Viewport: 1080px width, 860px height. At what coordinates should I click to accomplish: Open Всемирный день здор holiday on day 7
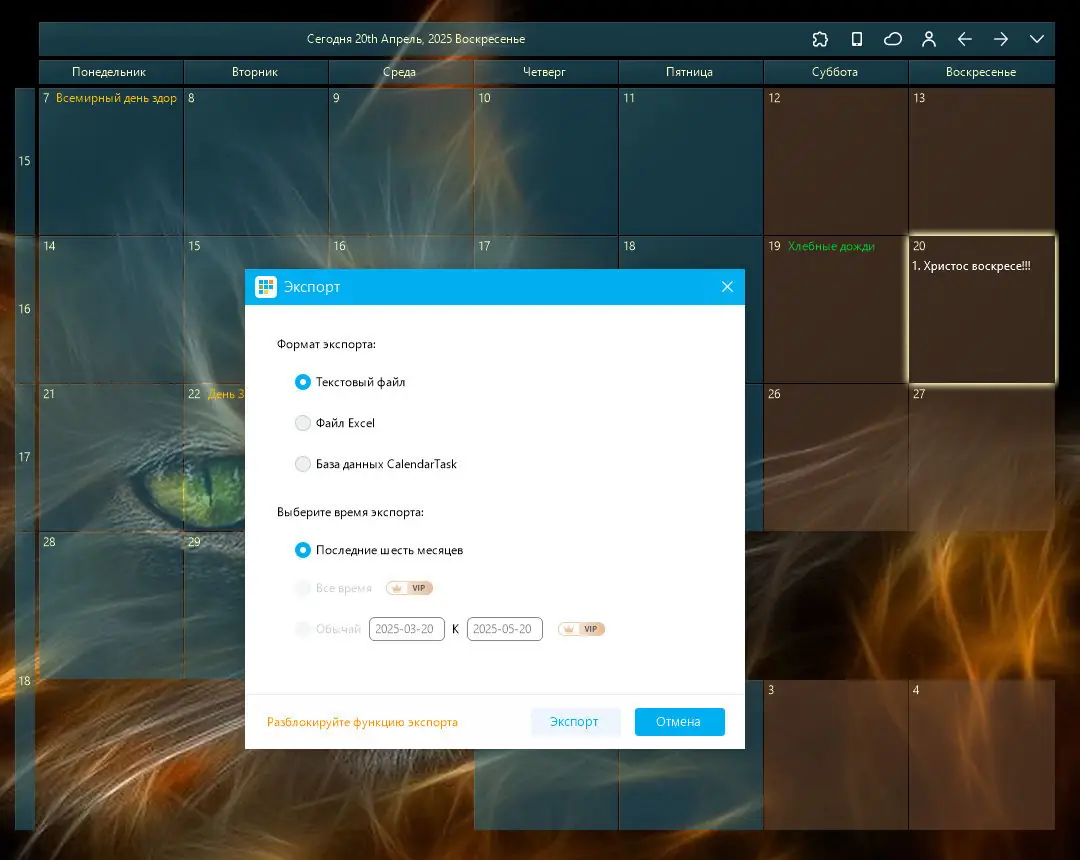[x=116, y=98]
